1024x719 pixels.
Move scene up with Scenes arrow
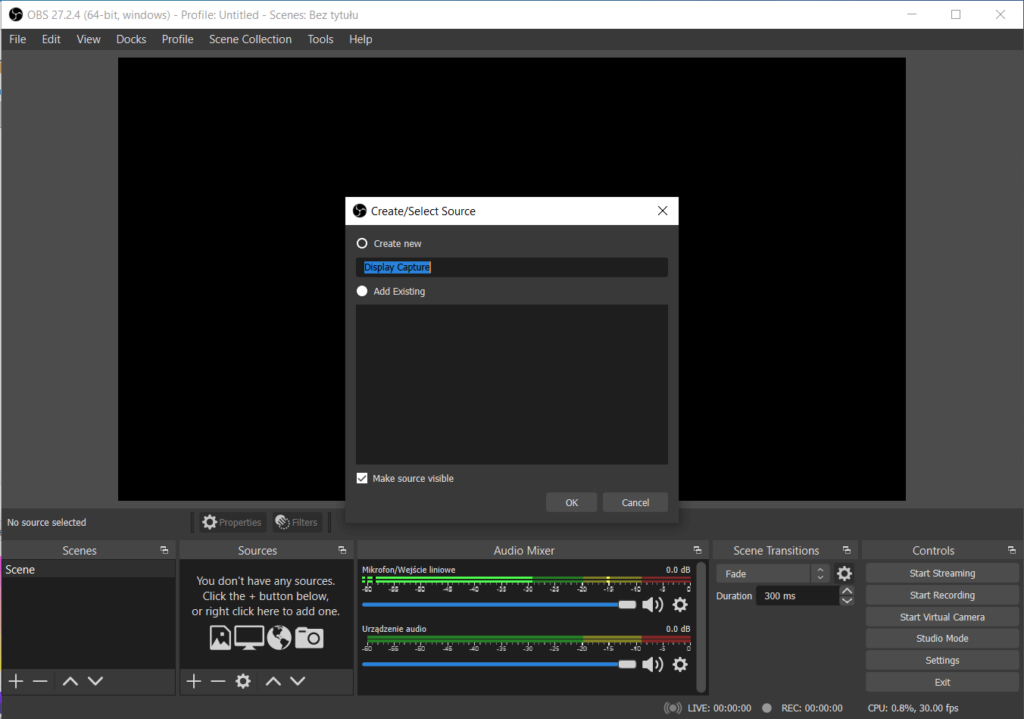tap(70, 681)
